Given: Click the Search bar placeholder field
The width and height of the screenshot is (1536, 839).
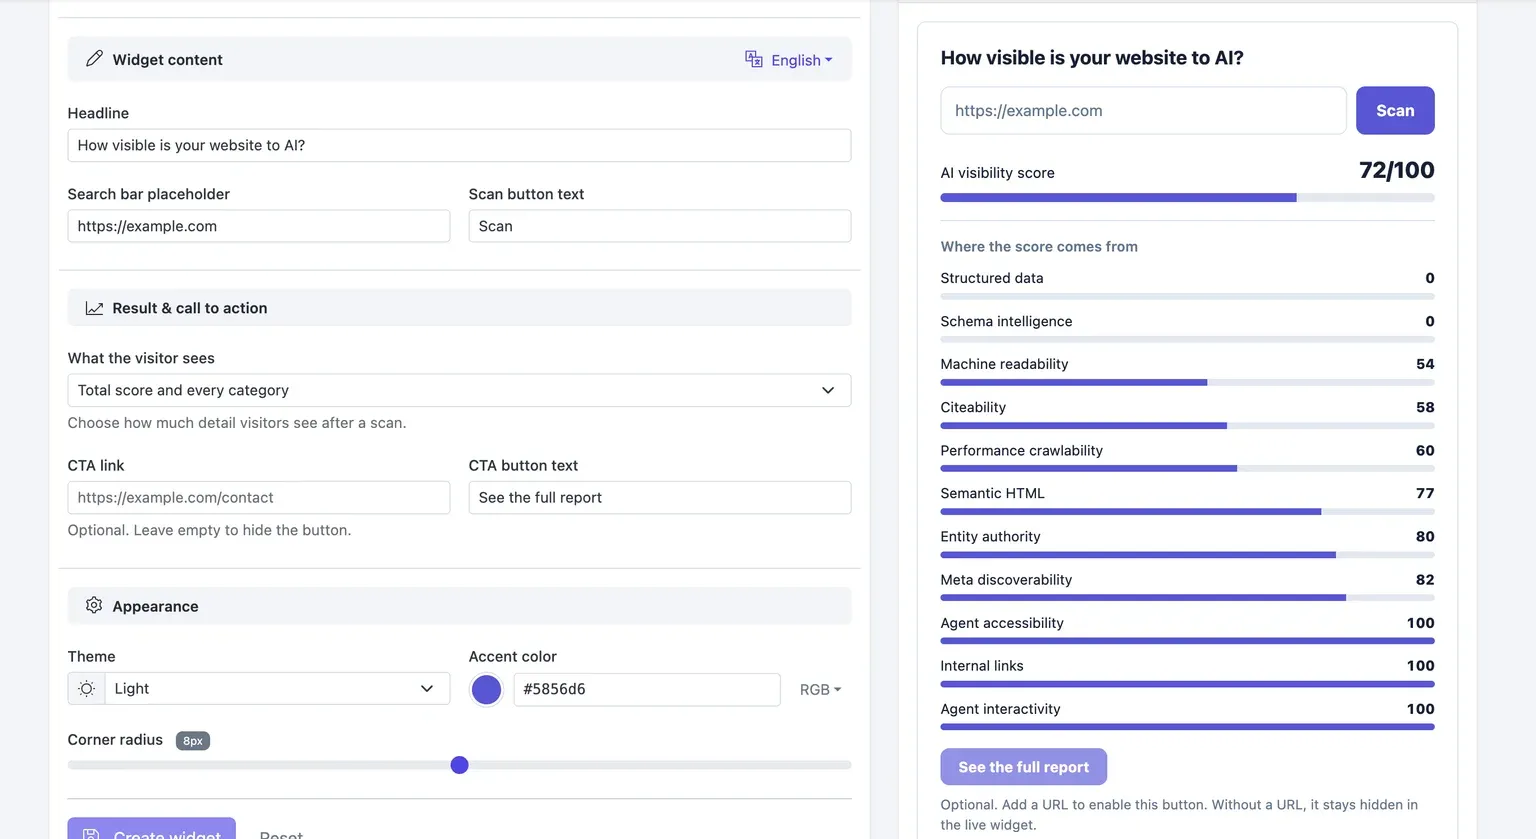Looking at the screenshot, I should point(258,226).
